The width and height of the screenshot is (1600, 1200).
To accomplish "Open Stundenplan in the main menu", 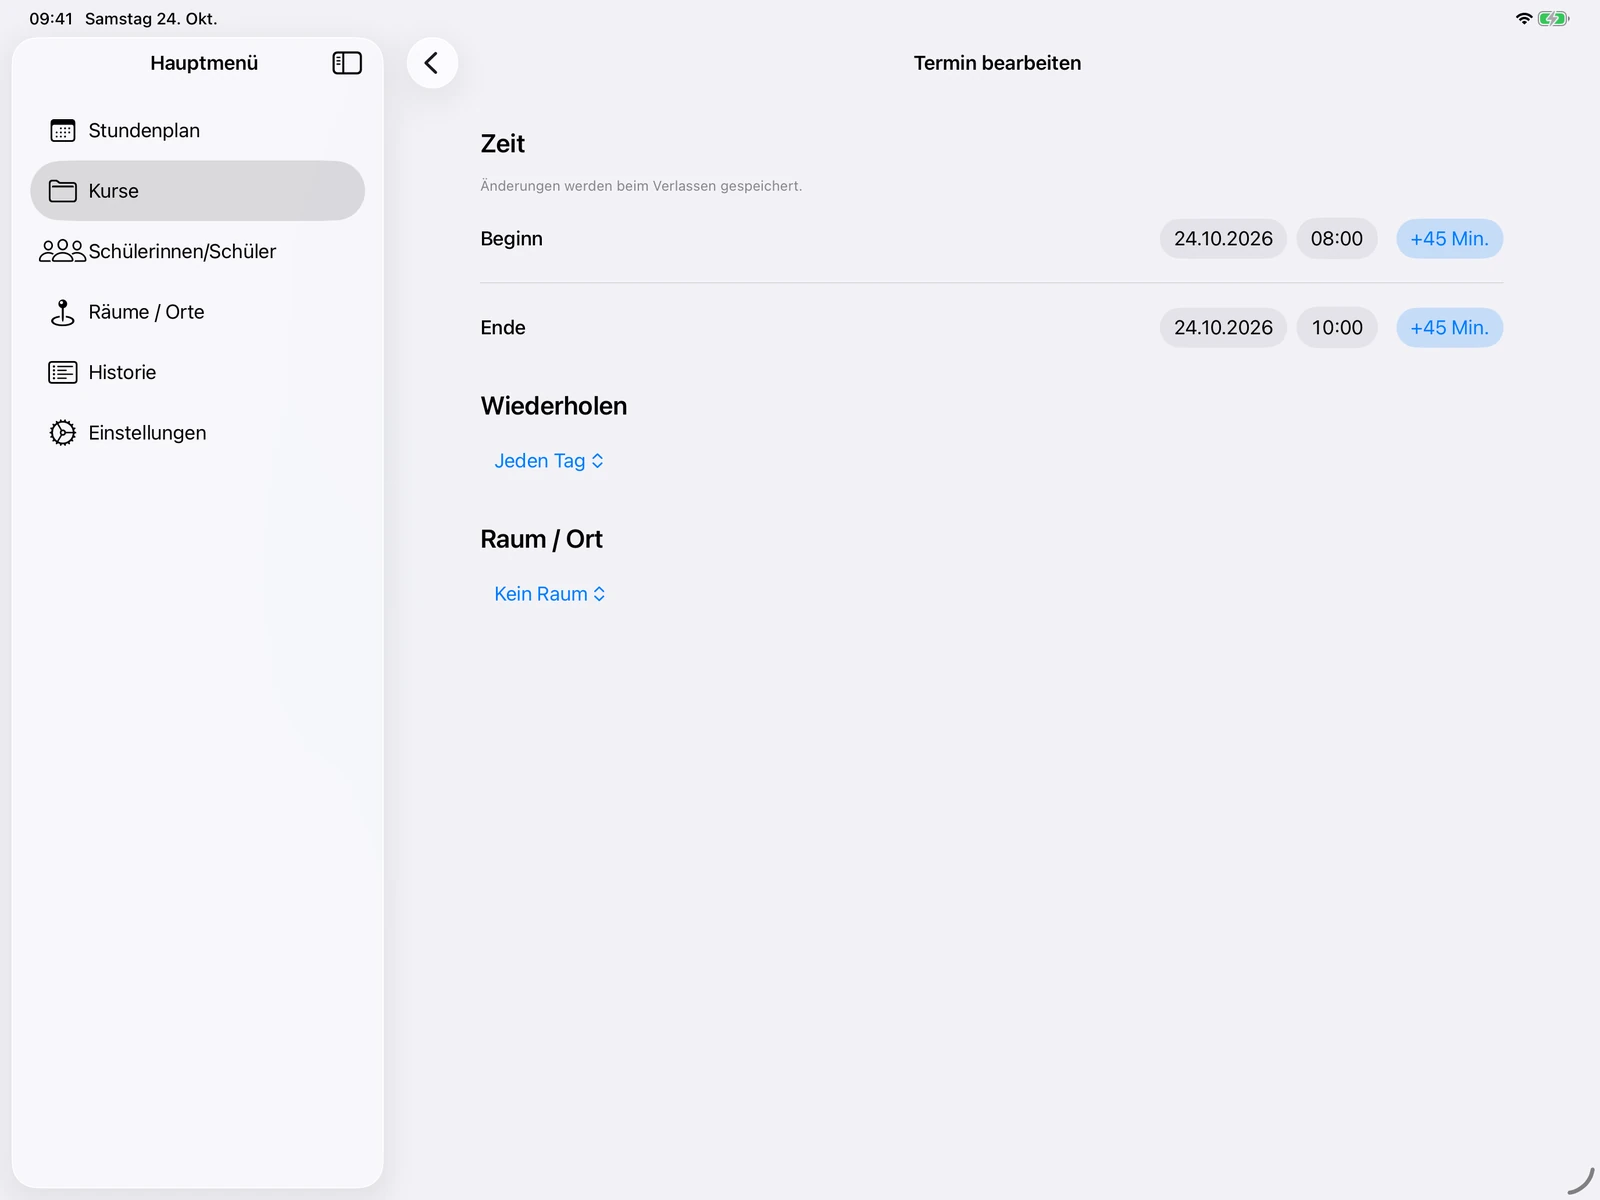I will point(197,131).
